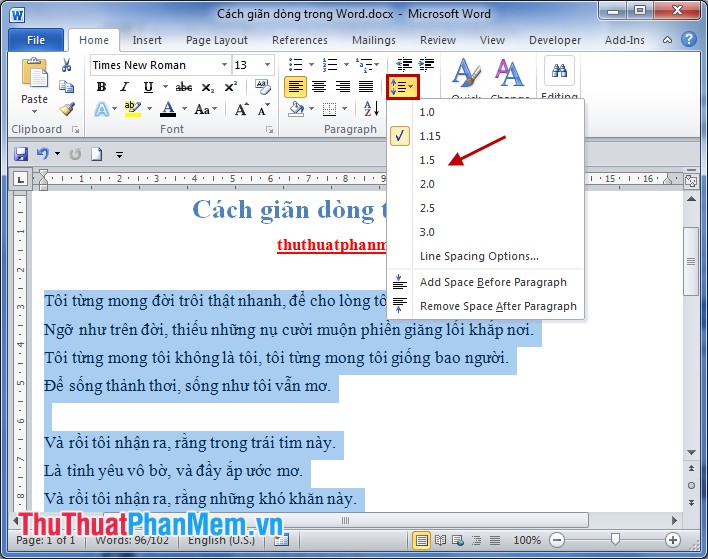
Task: Apply superscript formatting
Action: tap(231, 87)
